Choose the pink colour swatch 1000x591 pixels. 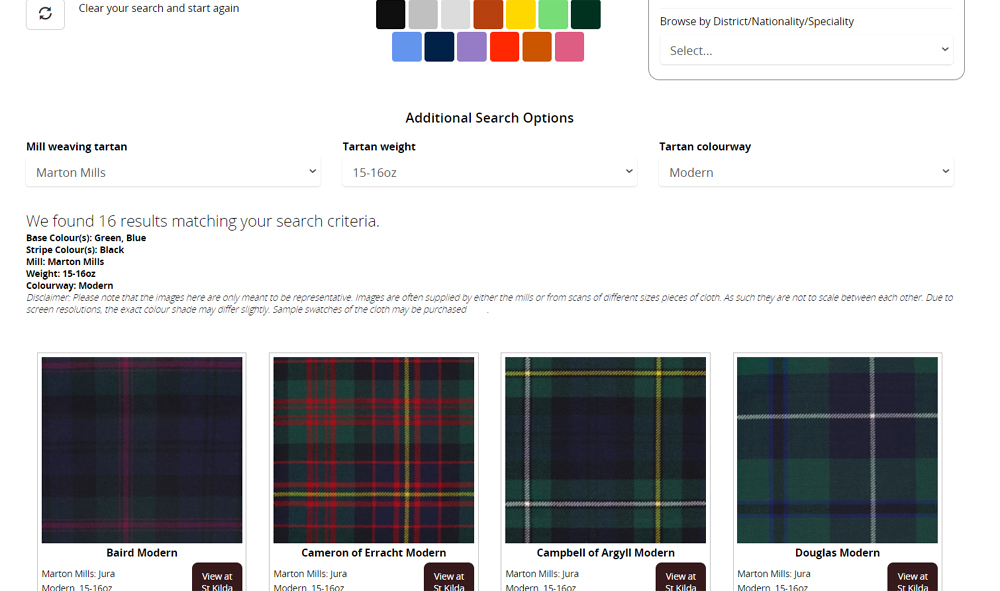(x=569, y=47)
